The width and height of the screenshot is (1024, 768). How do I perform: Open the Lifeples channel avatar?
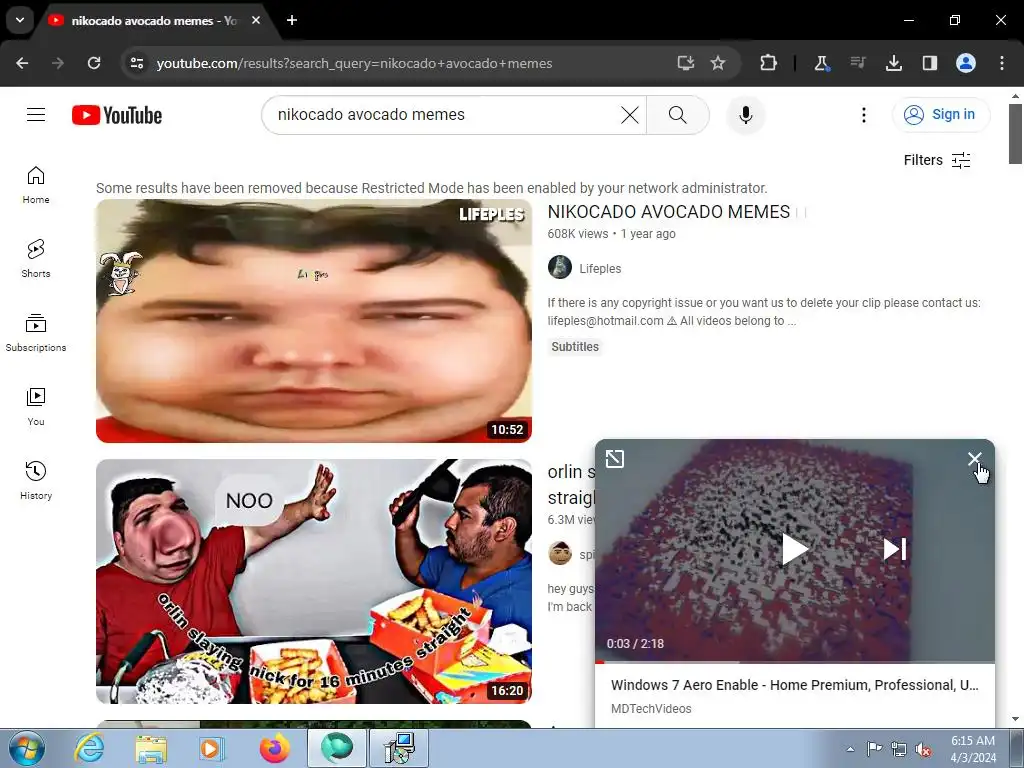560,267
